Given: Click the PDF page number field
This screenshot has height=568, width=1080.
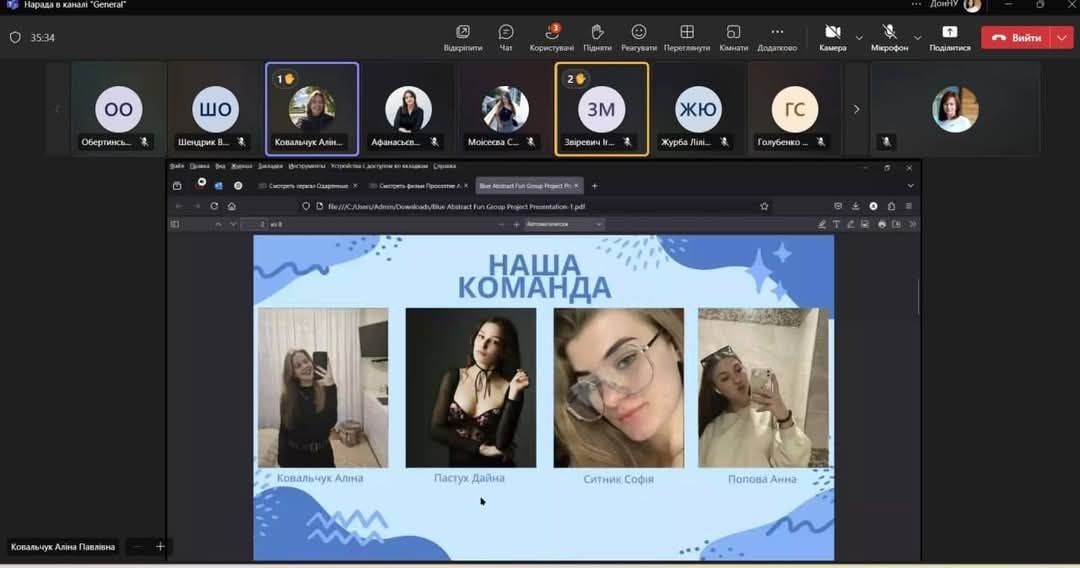Looking at the screenshot, I should coord(254,224).
